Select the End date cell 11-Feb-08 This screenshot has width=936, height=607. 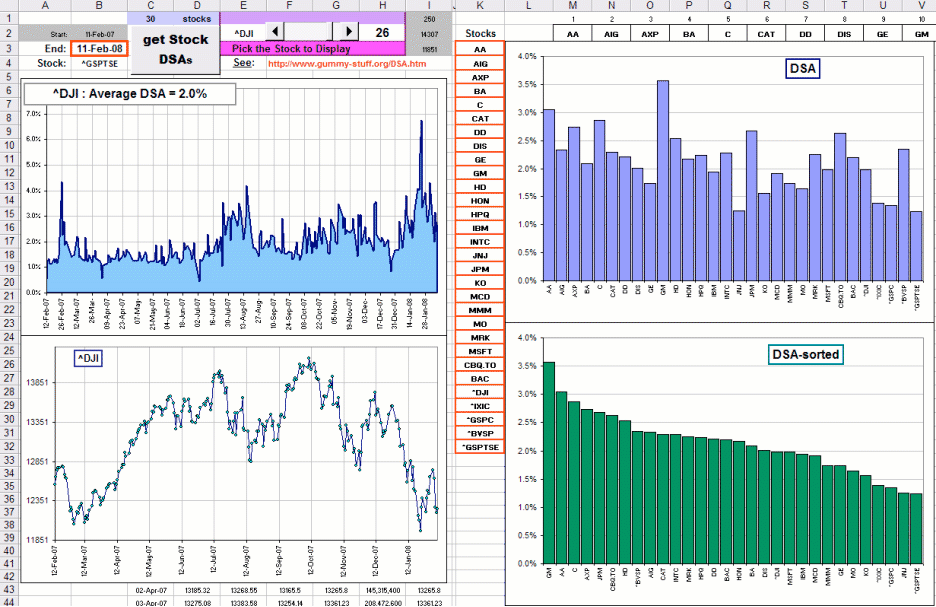coord(99,48)
